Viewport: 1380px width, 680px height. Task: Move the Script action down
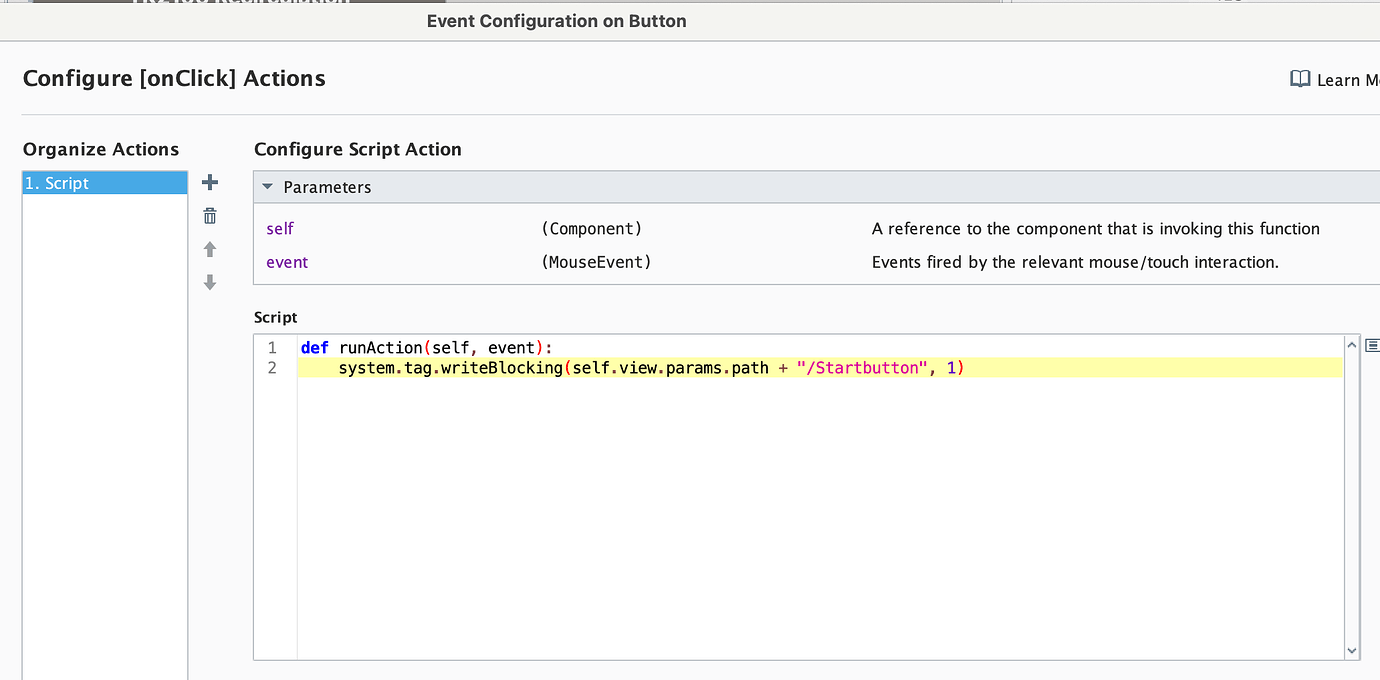209,283
